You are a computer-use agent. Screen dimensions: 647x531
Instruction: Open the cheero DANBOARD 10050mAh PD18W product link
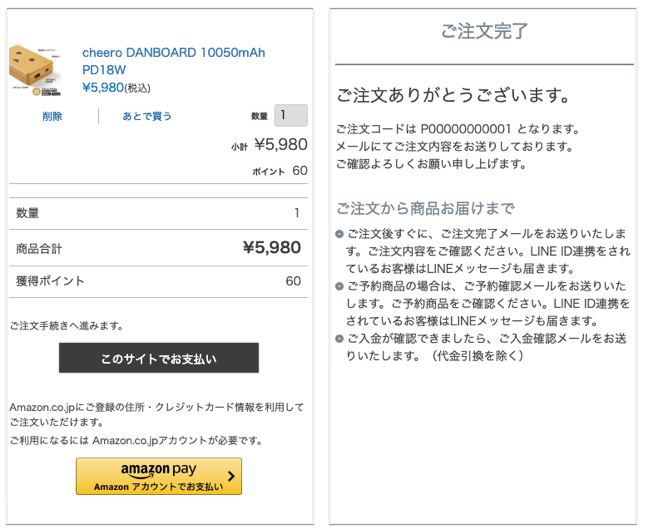[173, 61]
